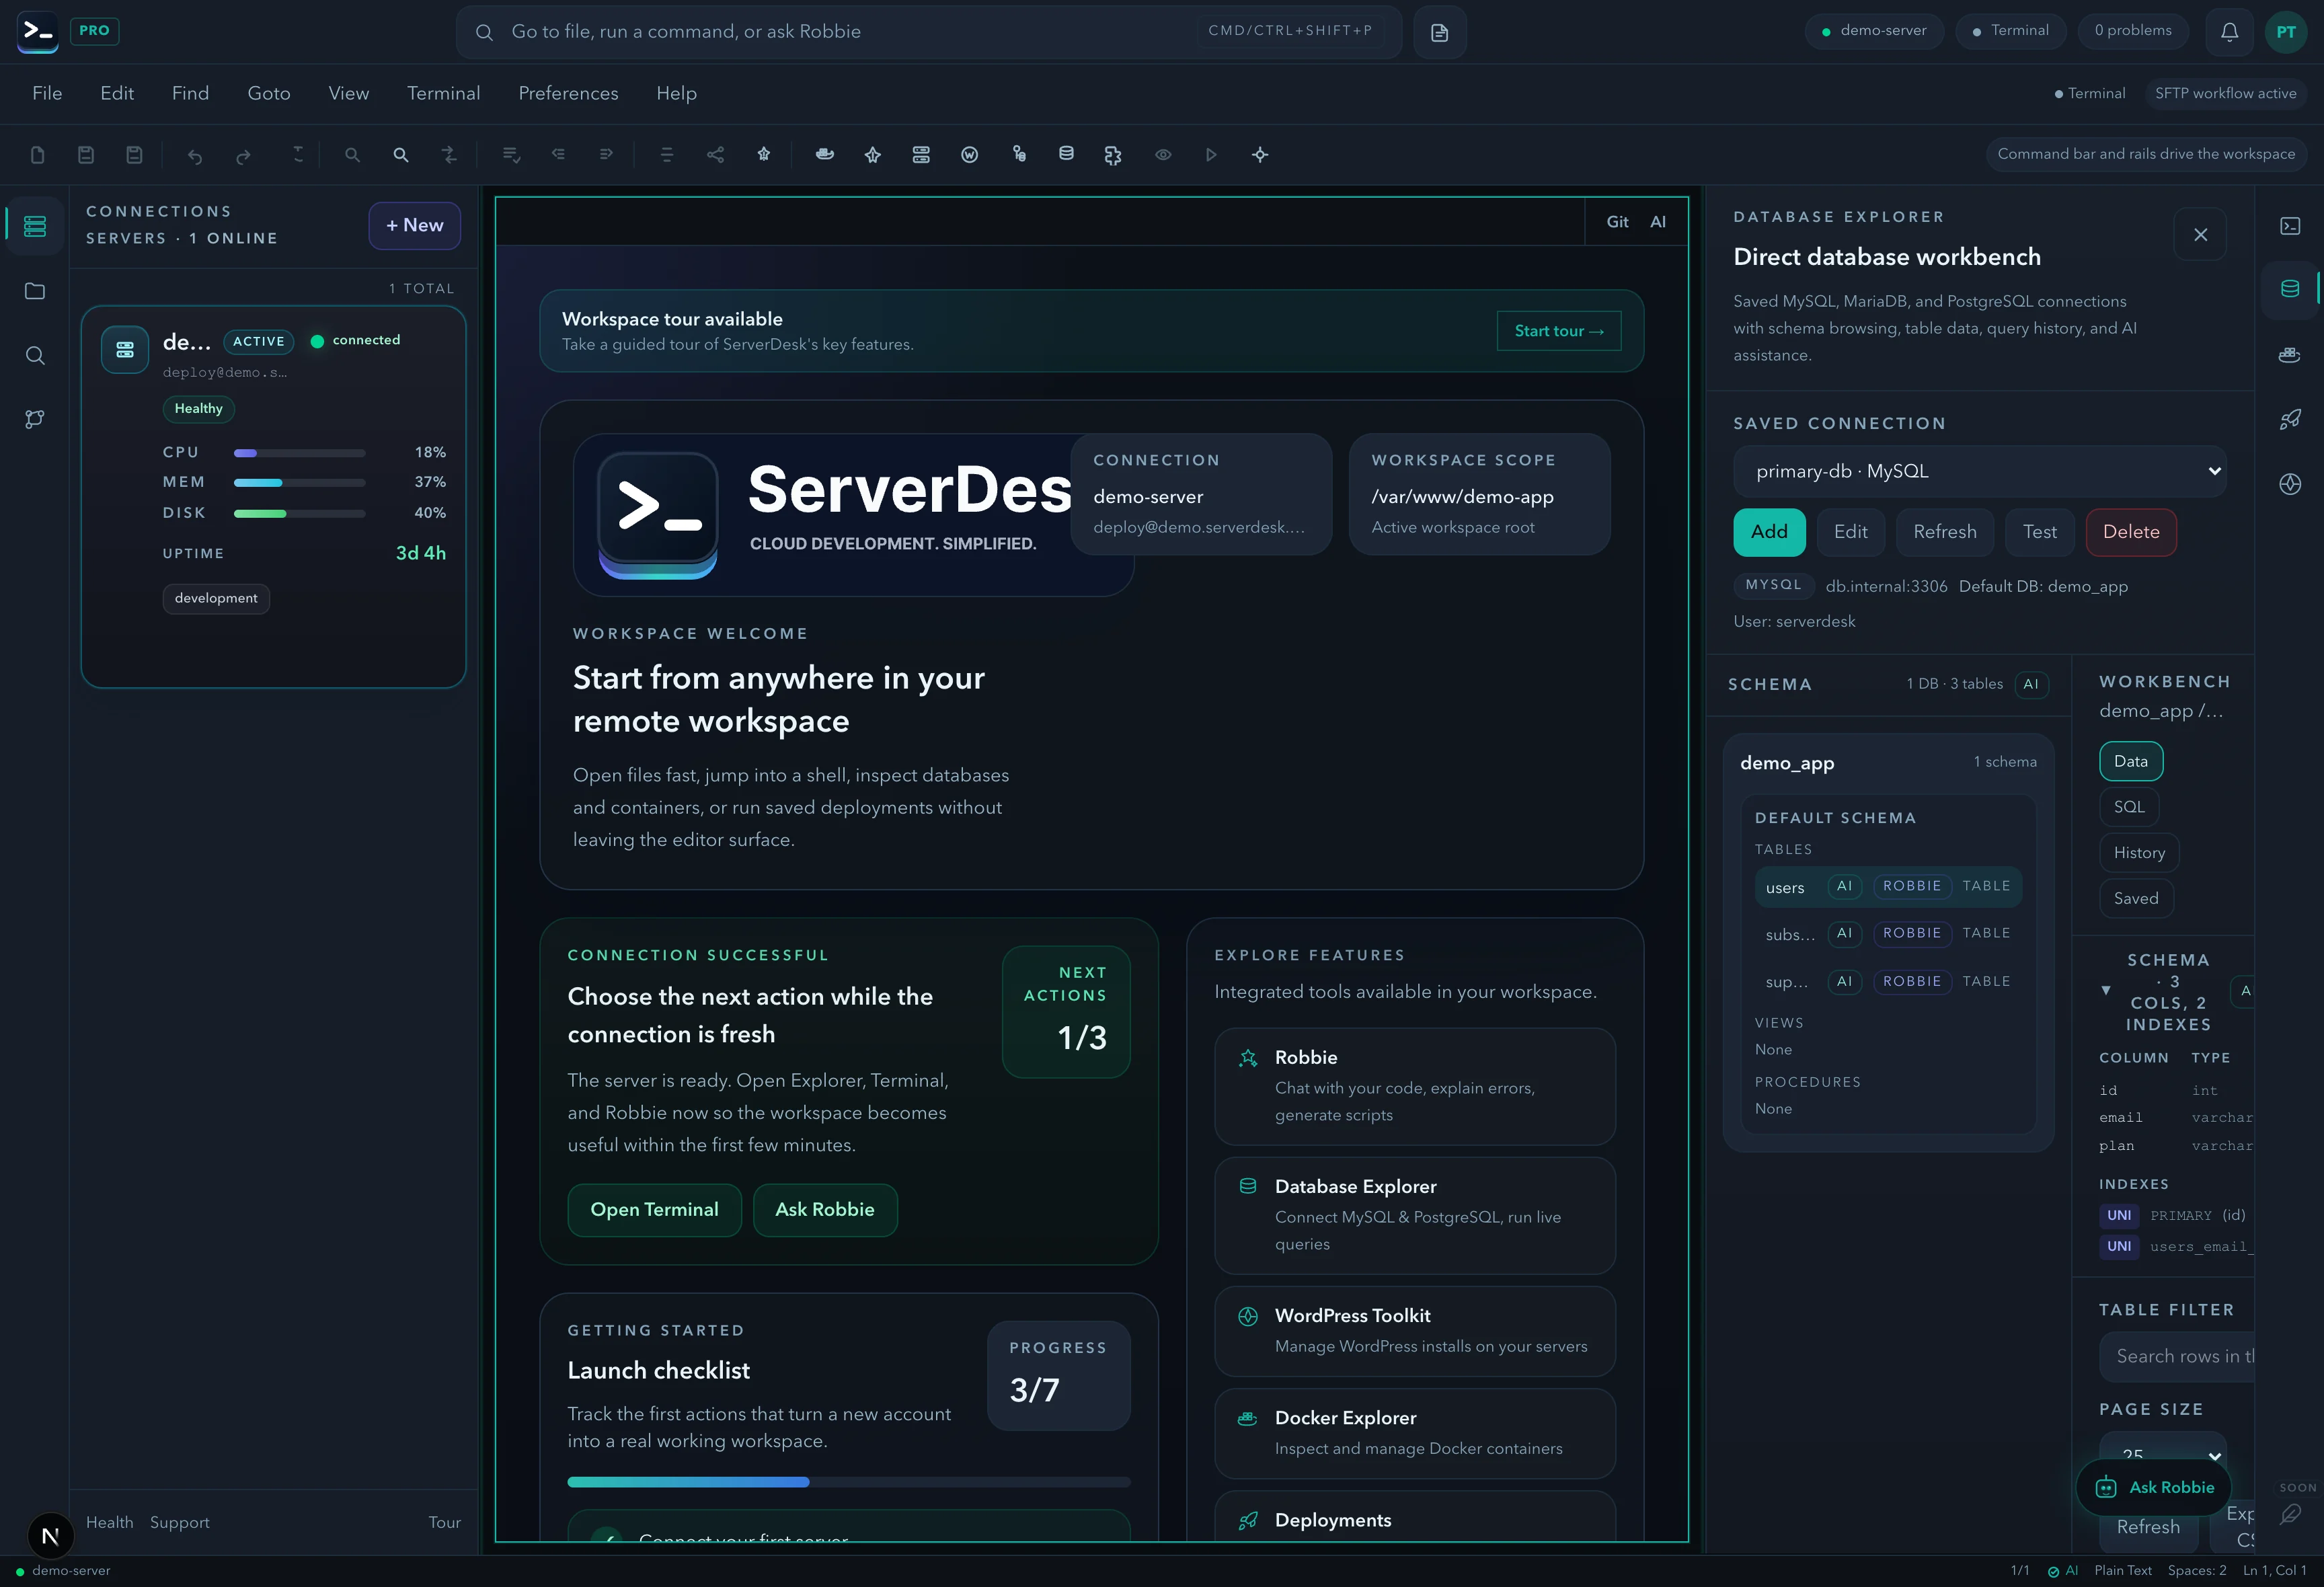Focus the Table Filter search rows field
This screenshot has width=2324, height=1587.
pyautogui.click(x=2177, y=1357)
